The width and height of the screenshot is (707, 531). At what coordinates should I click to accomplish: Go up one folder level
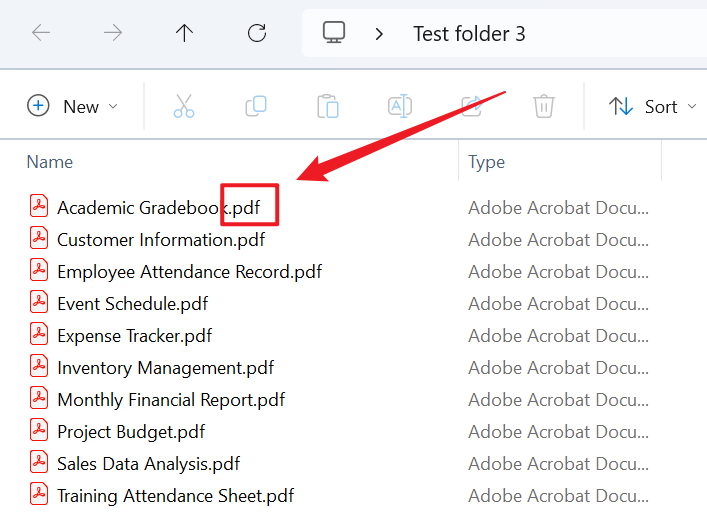point(184,33)
